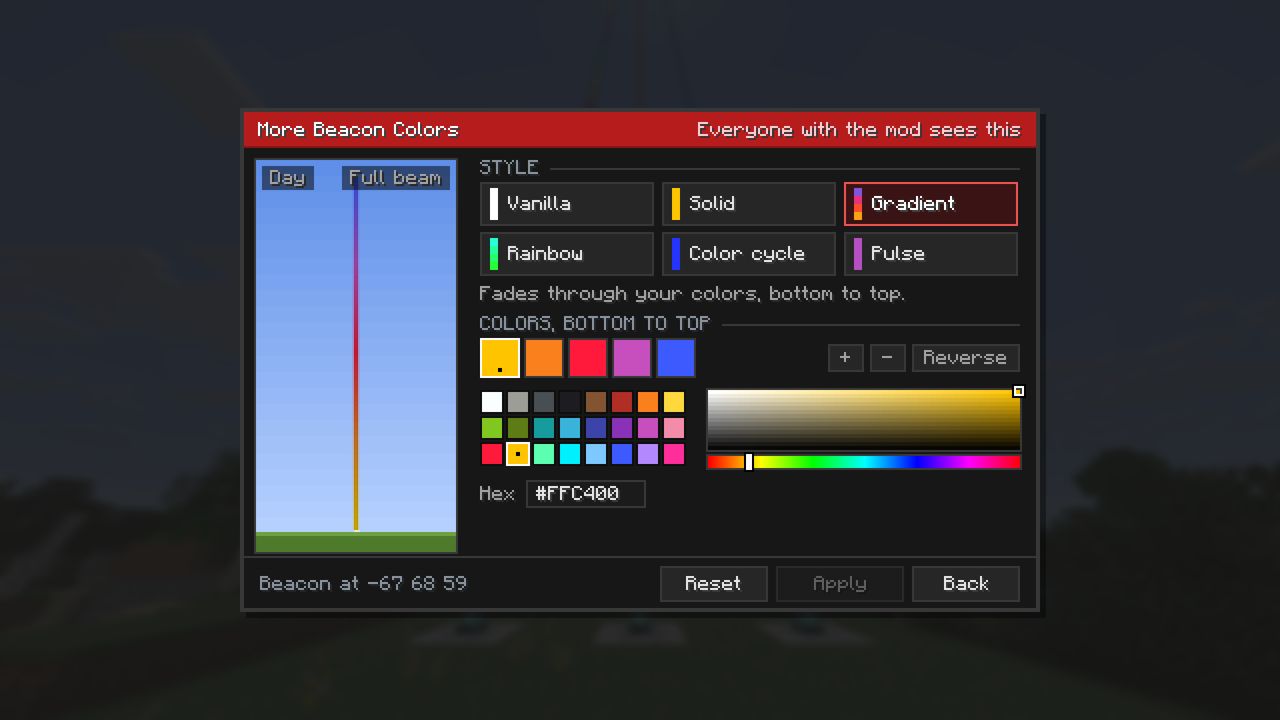Image resolution: width=1280 pixels, height=720 pixels.
Task: Pick teal from the palette's second row
Action: [x=544, y=428]
